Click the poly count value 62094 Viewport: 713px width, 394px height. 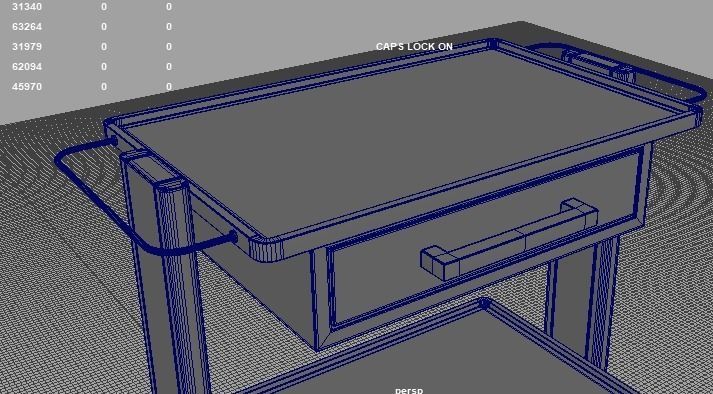pos(27,67)
